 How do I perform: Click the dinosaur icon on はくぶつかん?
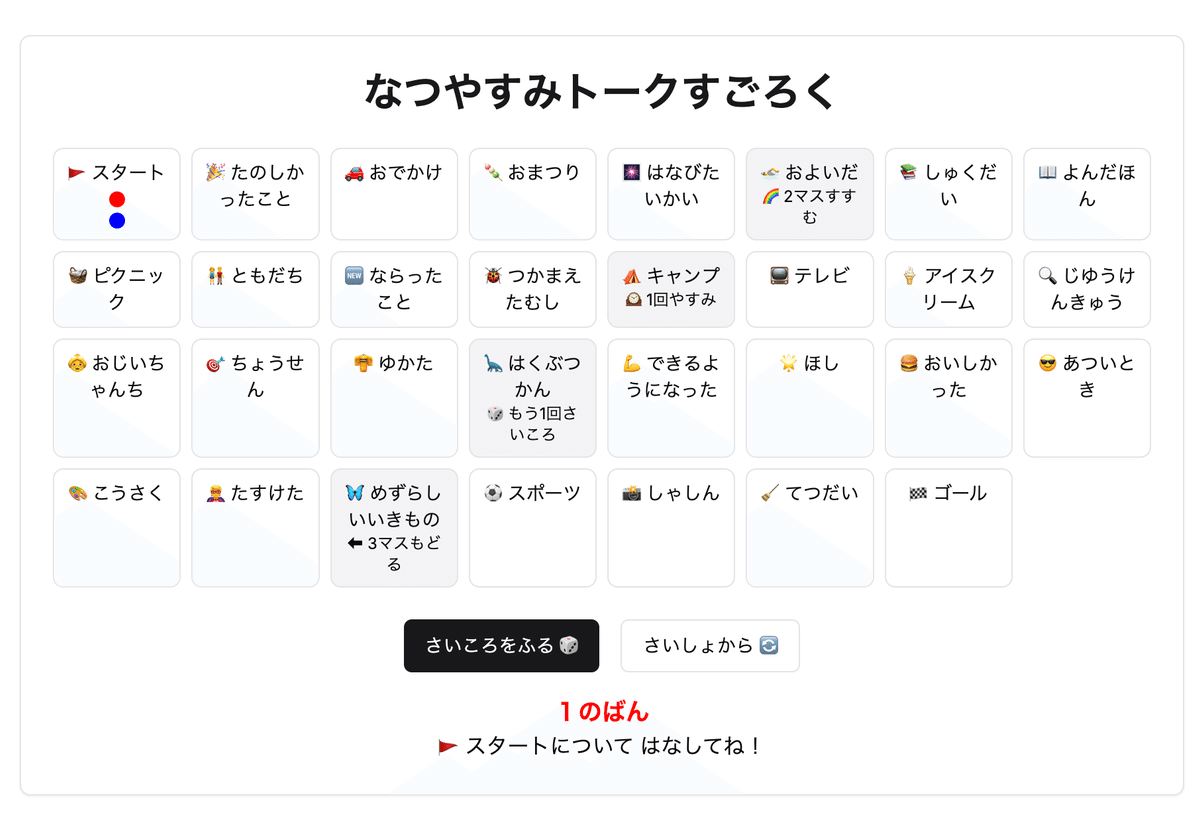(x=493, y=364)
